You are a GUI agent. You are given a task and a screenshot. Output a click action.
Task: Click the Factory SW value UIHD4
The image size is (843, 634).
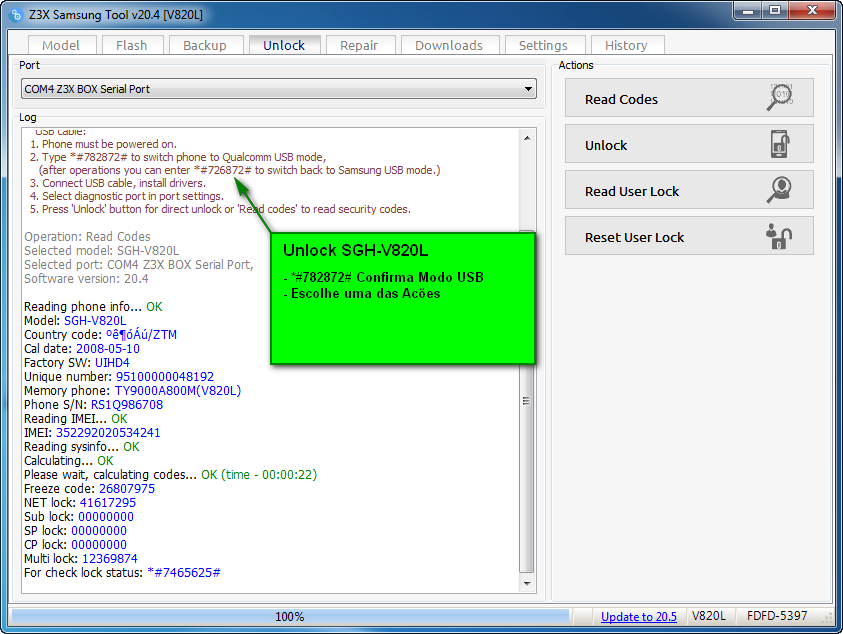[112, 363]
